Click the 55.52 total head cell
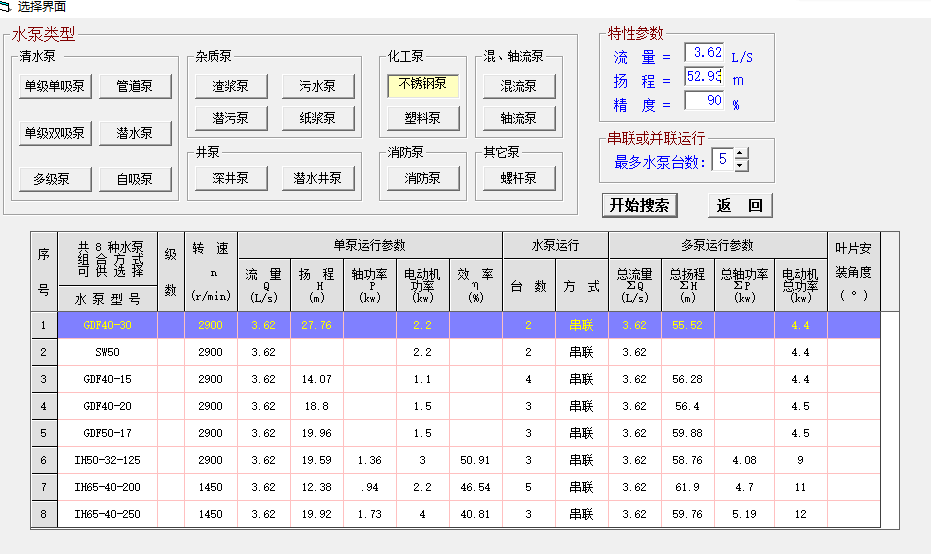Viewport: 931px width, 554px height. click(688, 325)
